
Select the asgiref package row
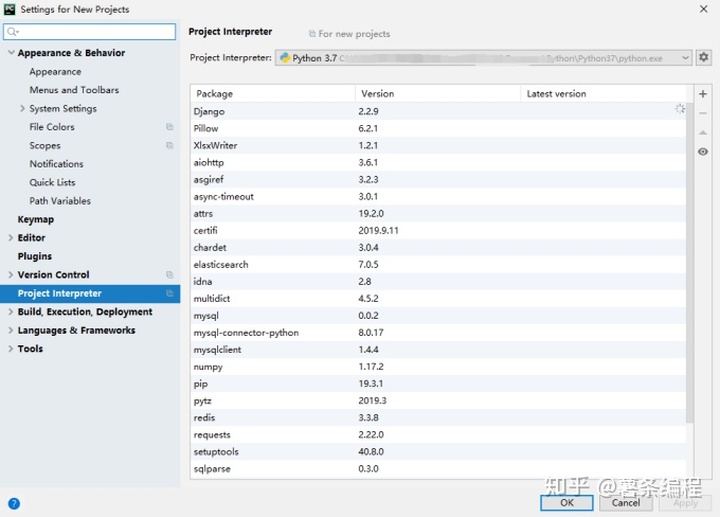point(439,179)
